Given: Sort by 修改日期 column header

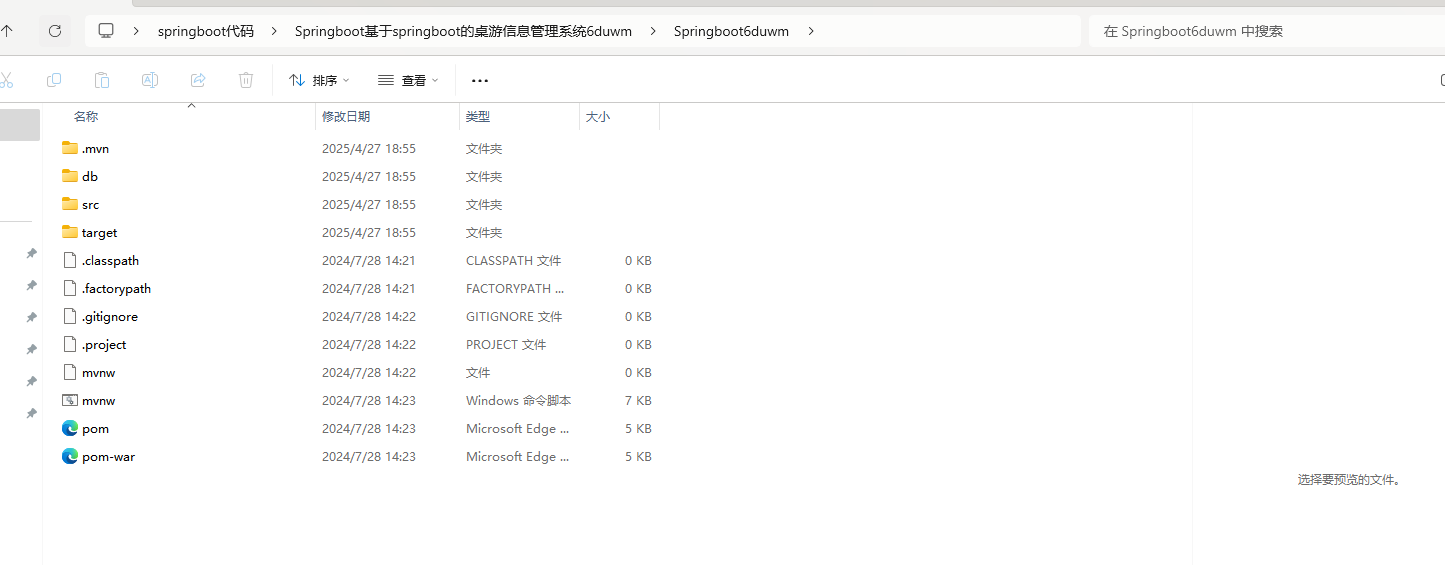Looking at the screenshot, I should point(346,117).
